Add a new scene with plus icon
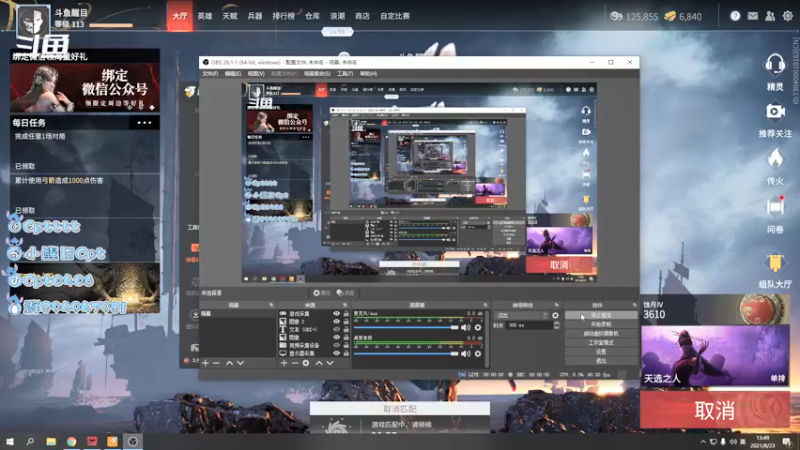Image resolution: width=800 pixels, height=450 pixels. click(205, 363)
